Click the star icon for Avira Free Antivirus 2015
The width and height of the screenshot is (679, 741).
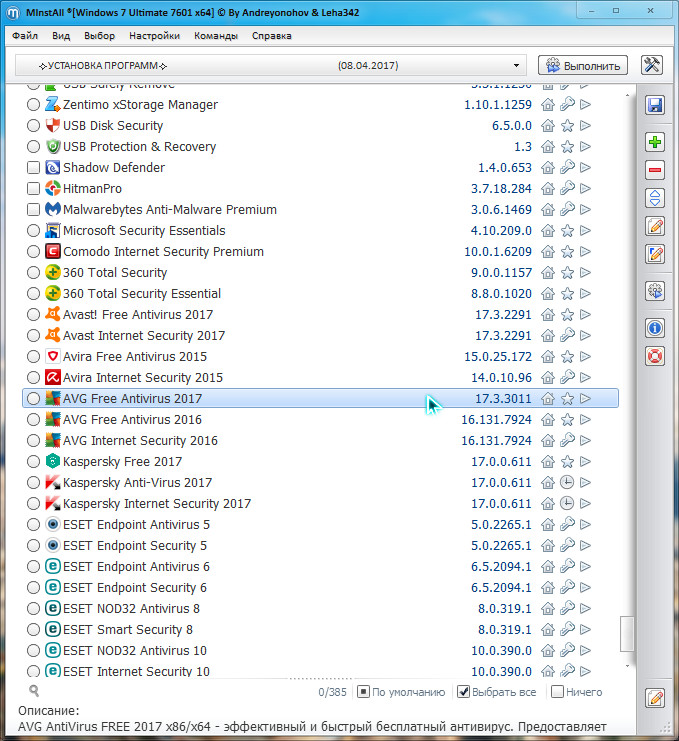click(567, 357)
